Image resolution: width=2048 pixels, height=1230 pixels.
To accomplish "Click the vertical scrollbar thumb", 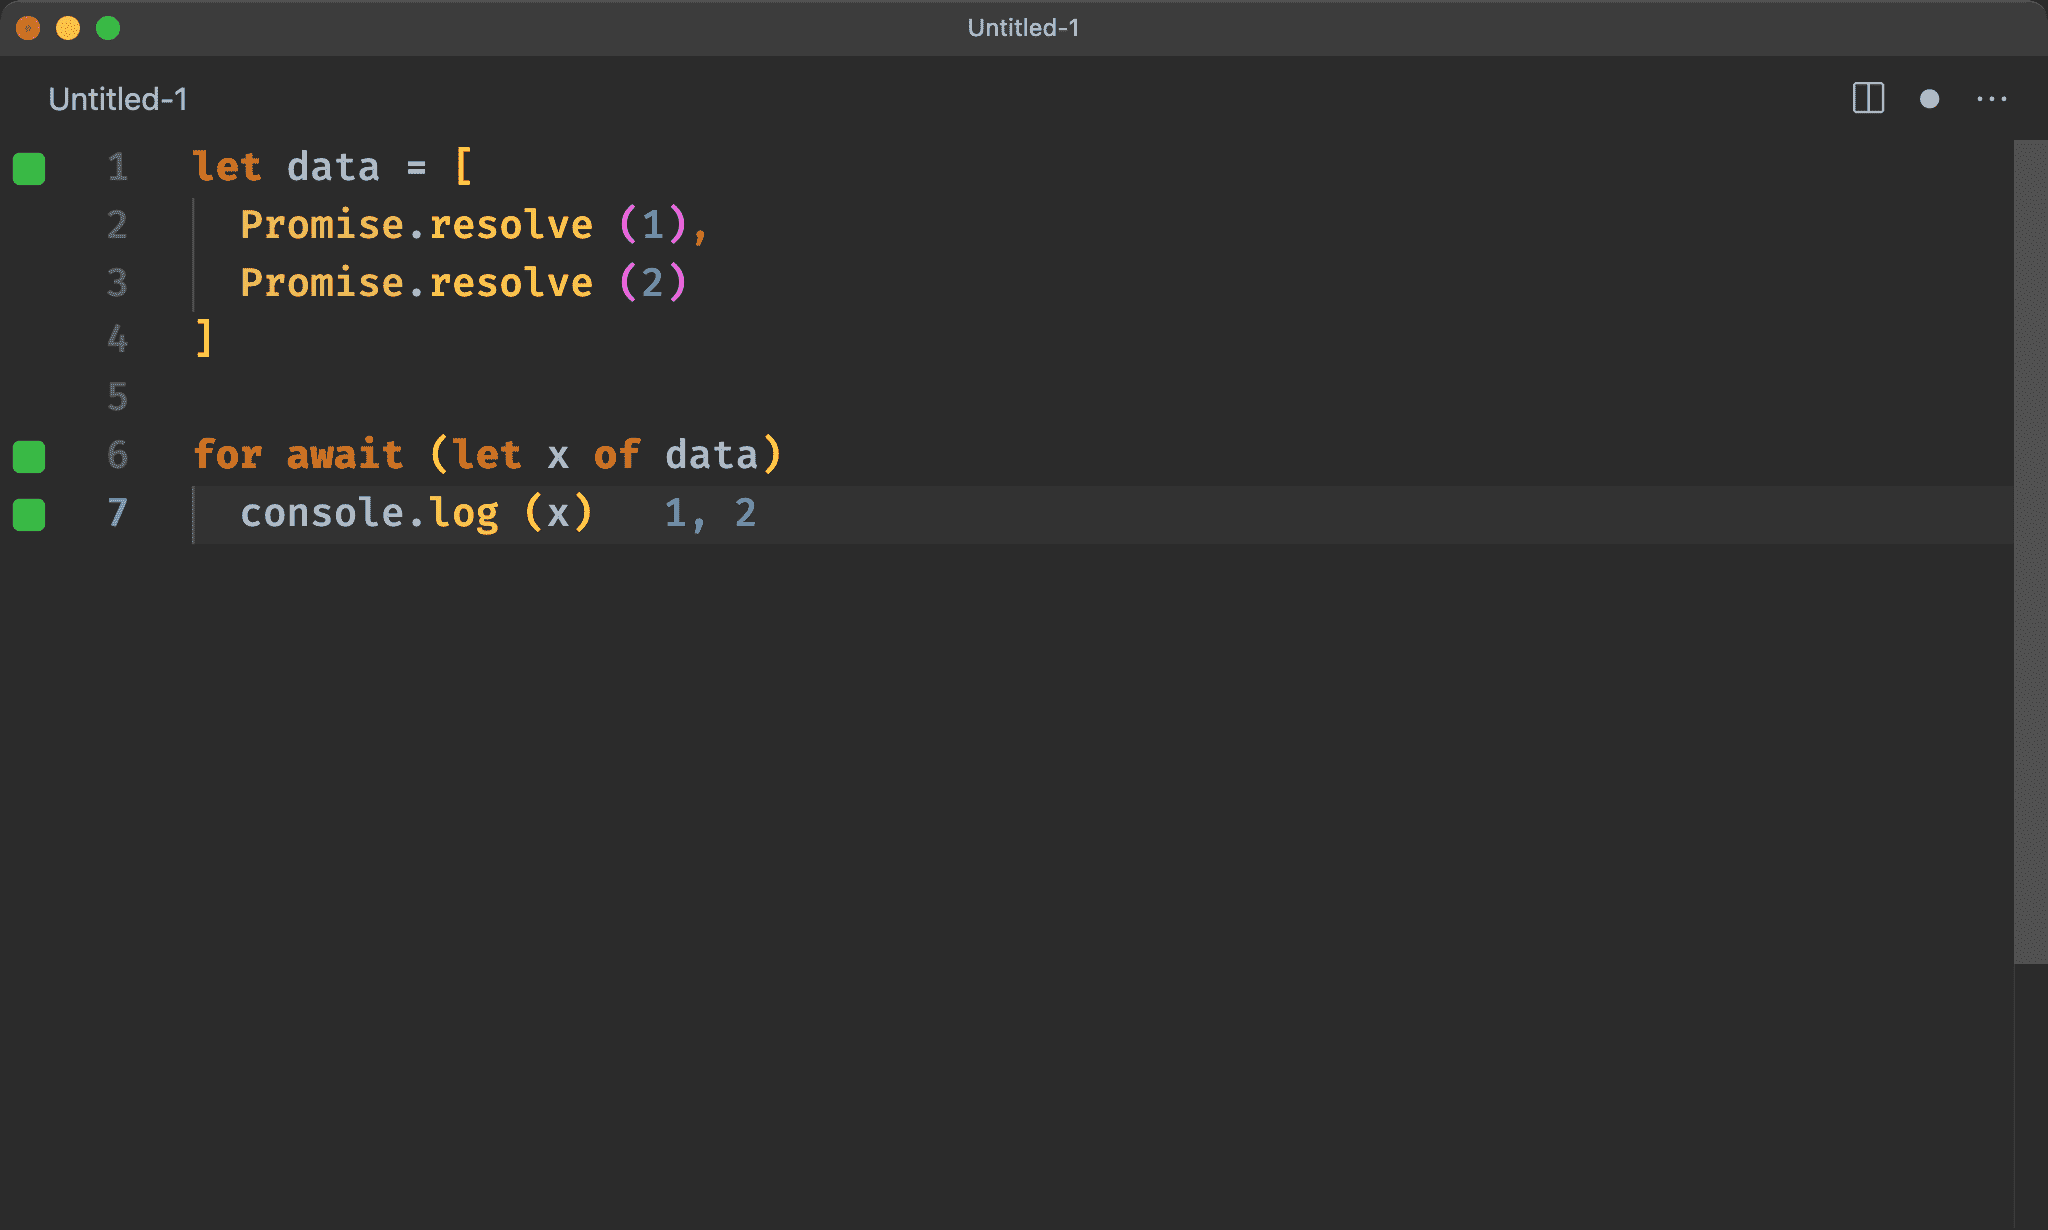I will click(x=2030, y=550).
